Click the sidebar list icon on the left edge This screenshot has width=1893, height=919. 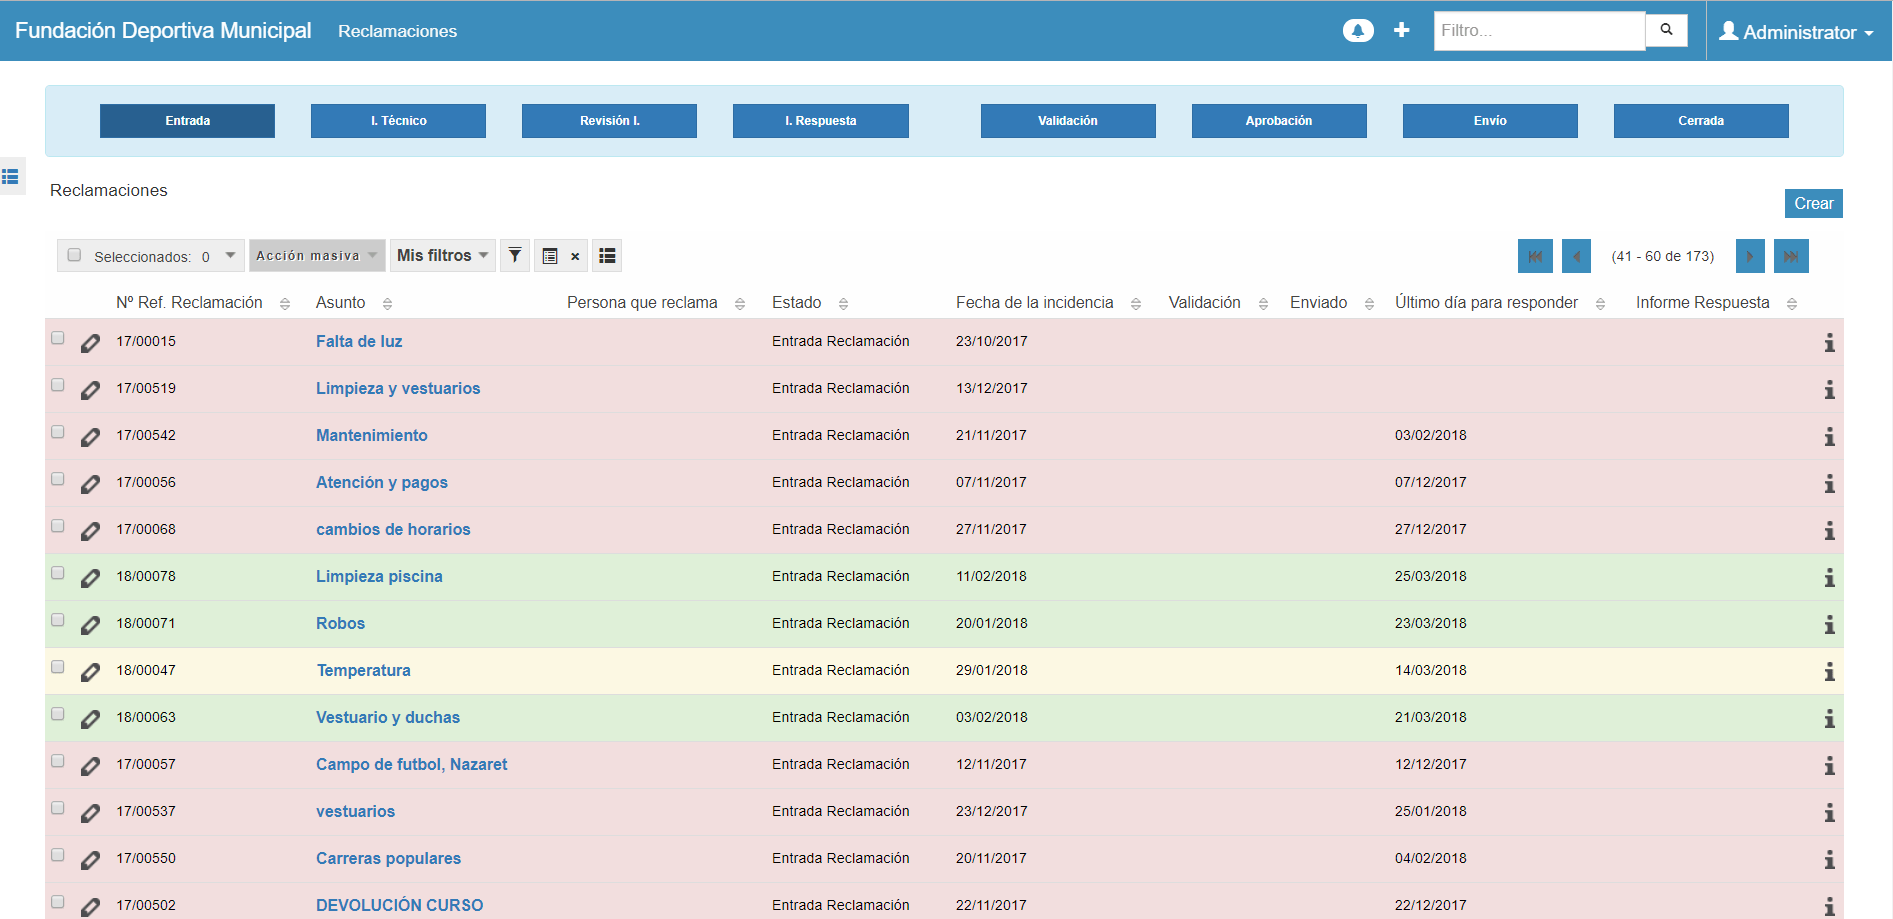[13, 177]
